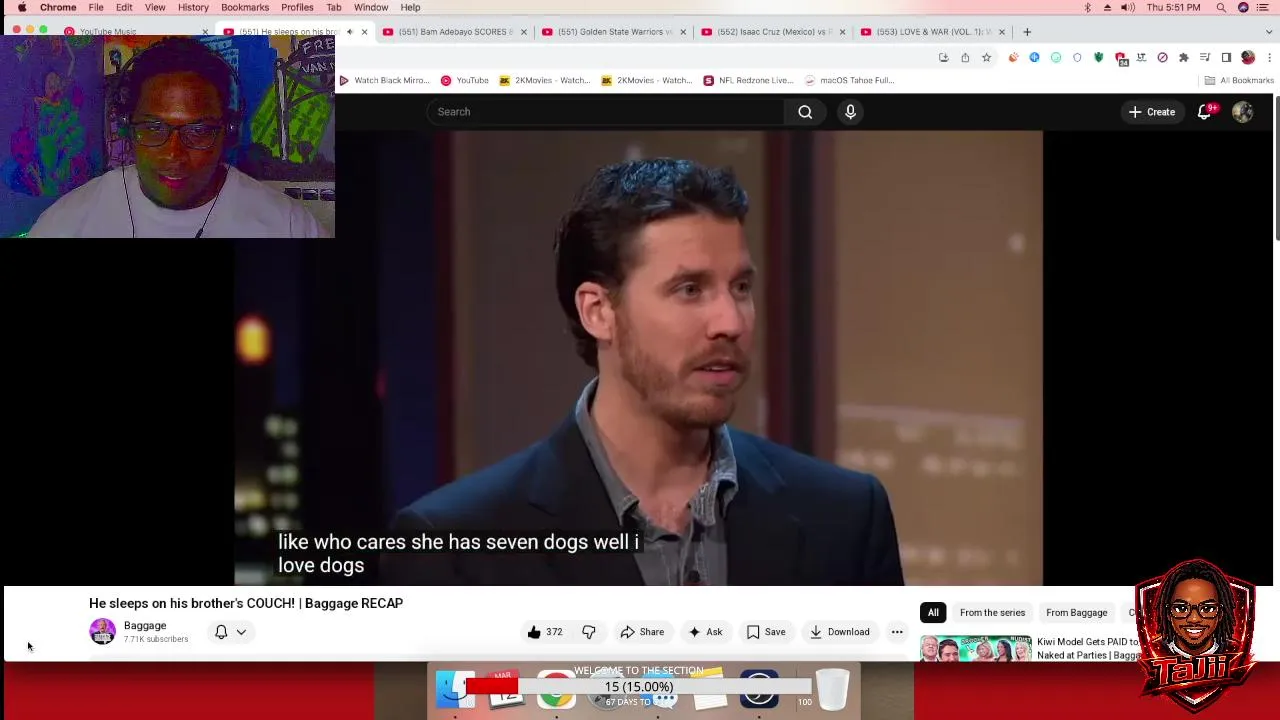The width and height of the screenshot is (1280, 720).
Task: Open the All Bookmarks folder
Action: [x=1239, y=80]
